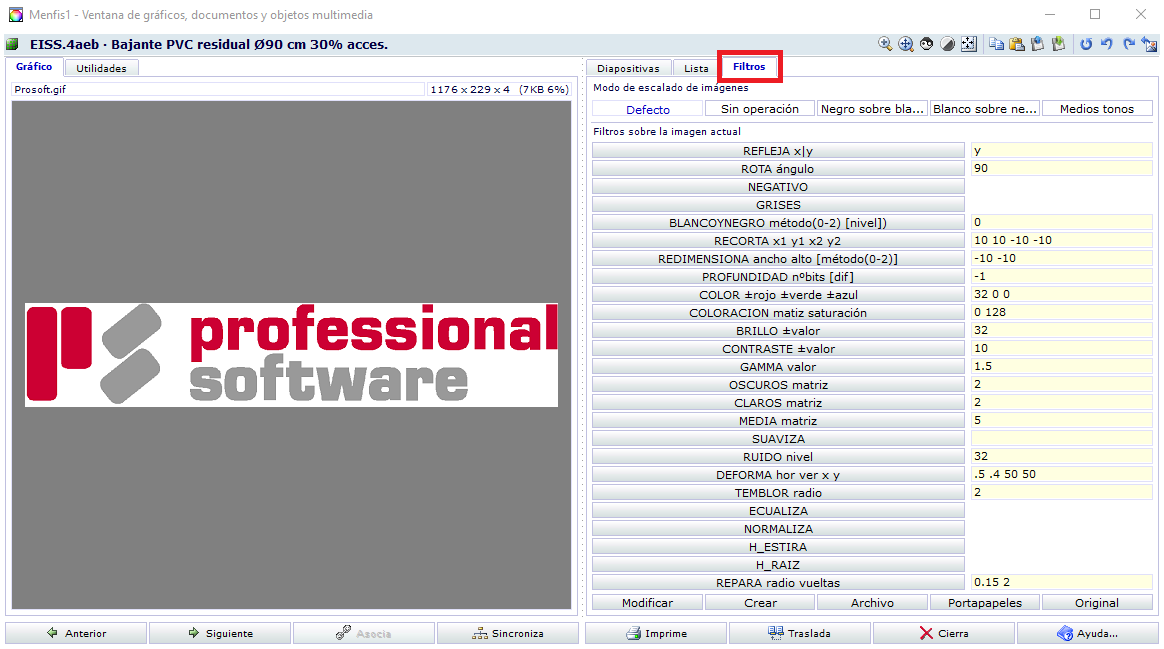Open the Lista tab

[696, 68]
